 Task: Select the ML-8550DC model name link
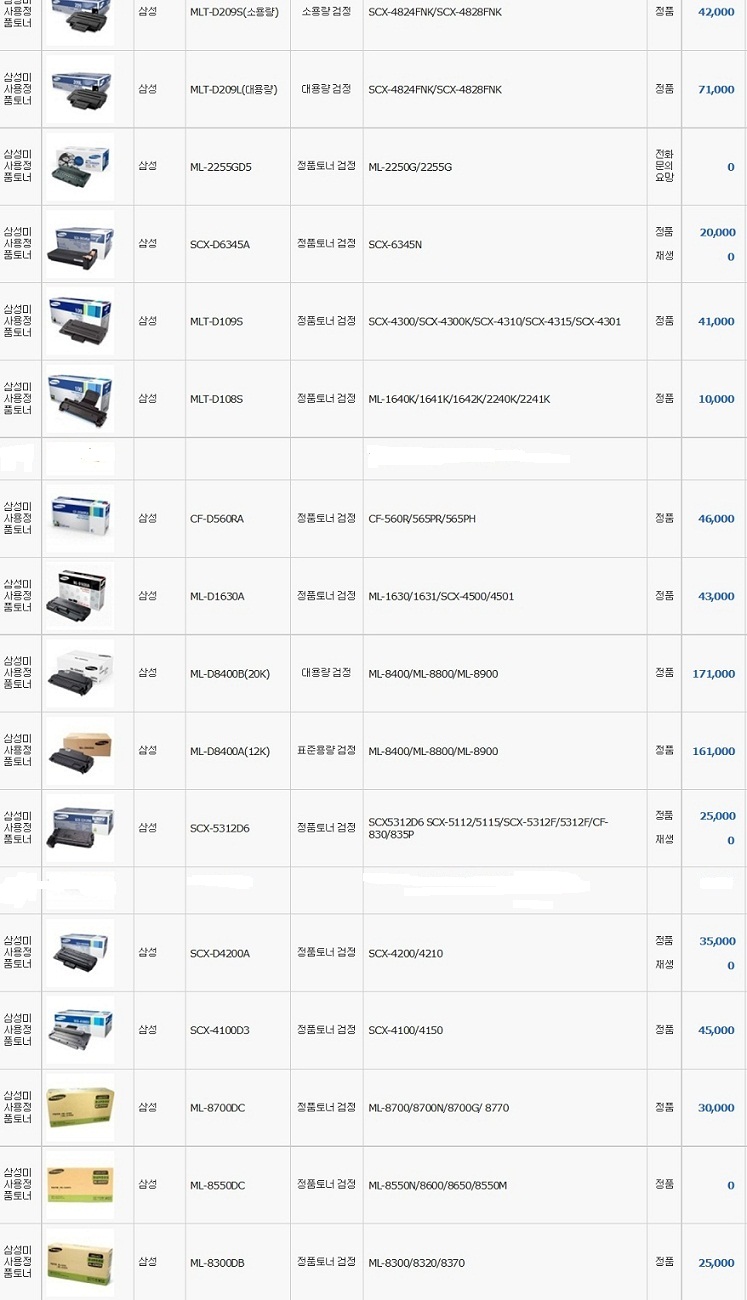click(217, 1185)
